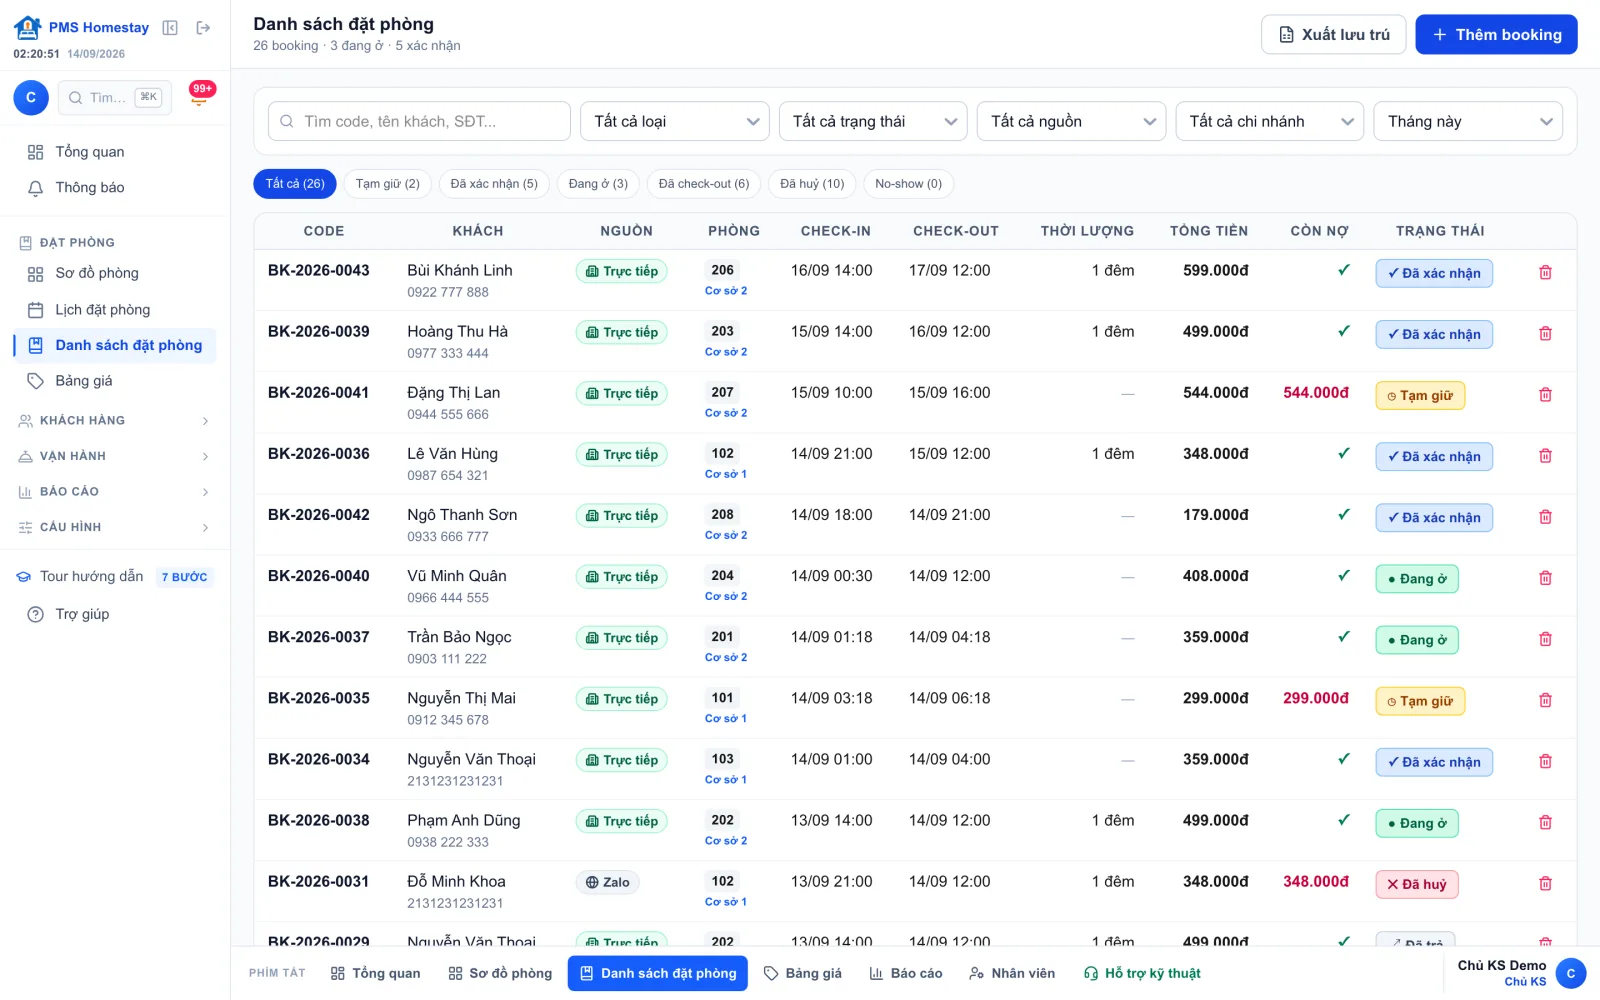The height and width of the screenshot is (1000, 1600).
Task: Open the Tháng này period dropdown
Action: click(1468, 121)
